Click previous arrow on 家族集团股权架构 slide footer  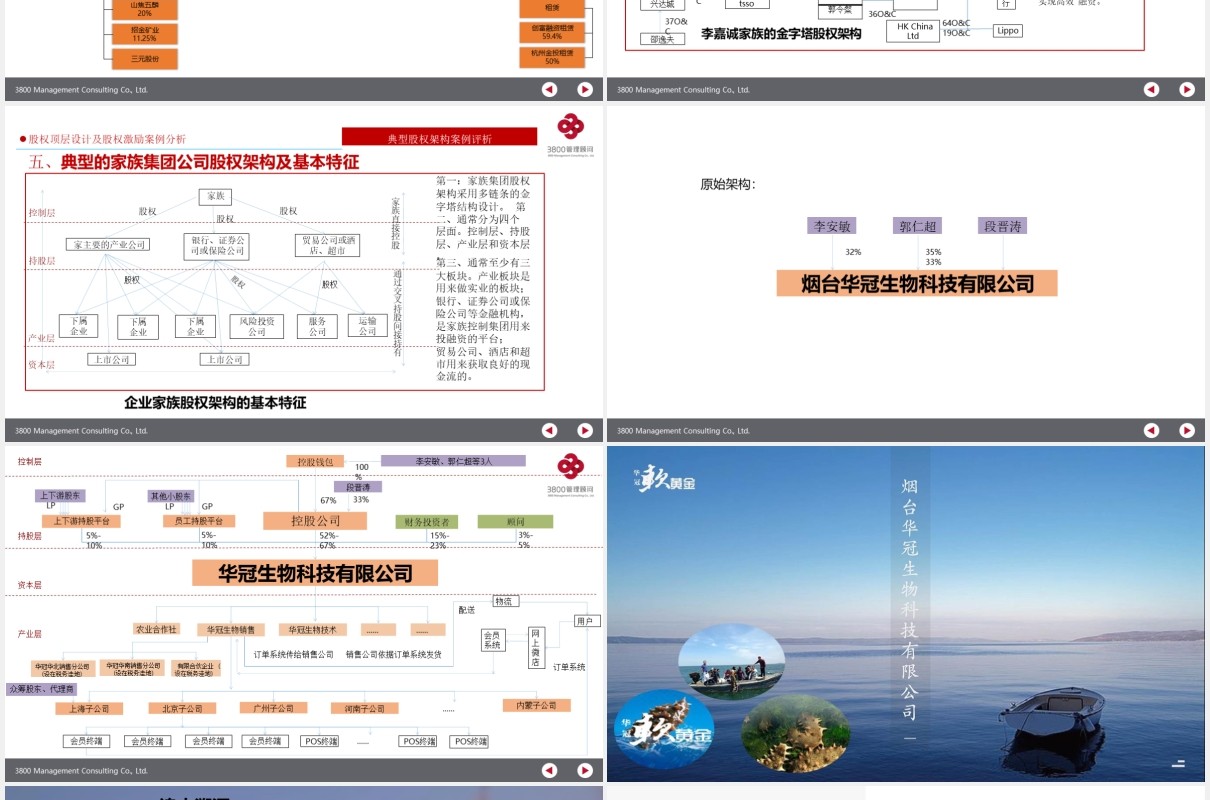(x=549, y=430)
